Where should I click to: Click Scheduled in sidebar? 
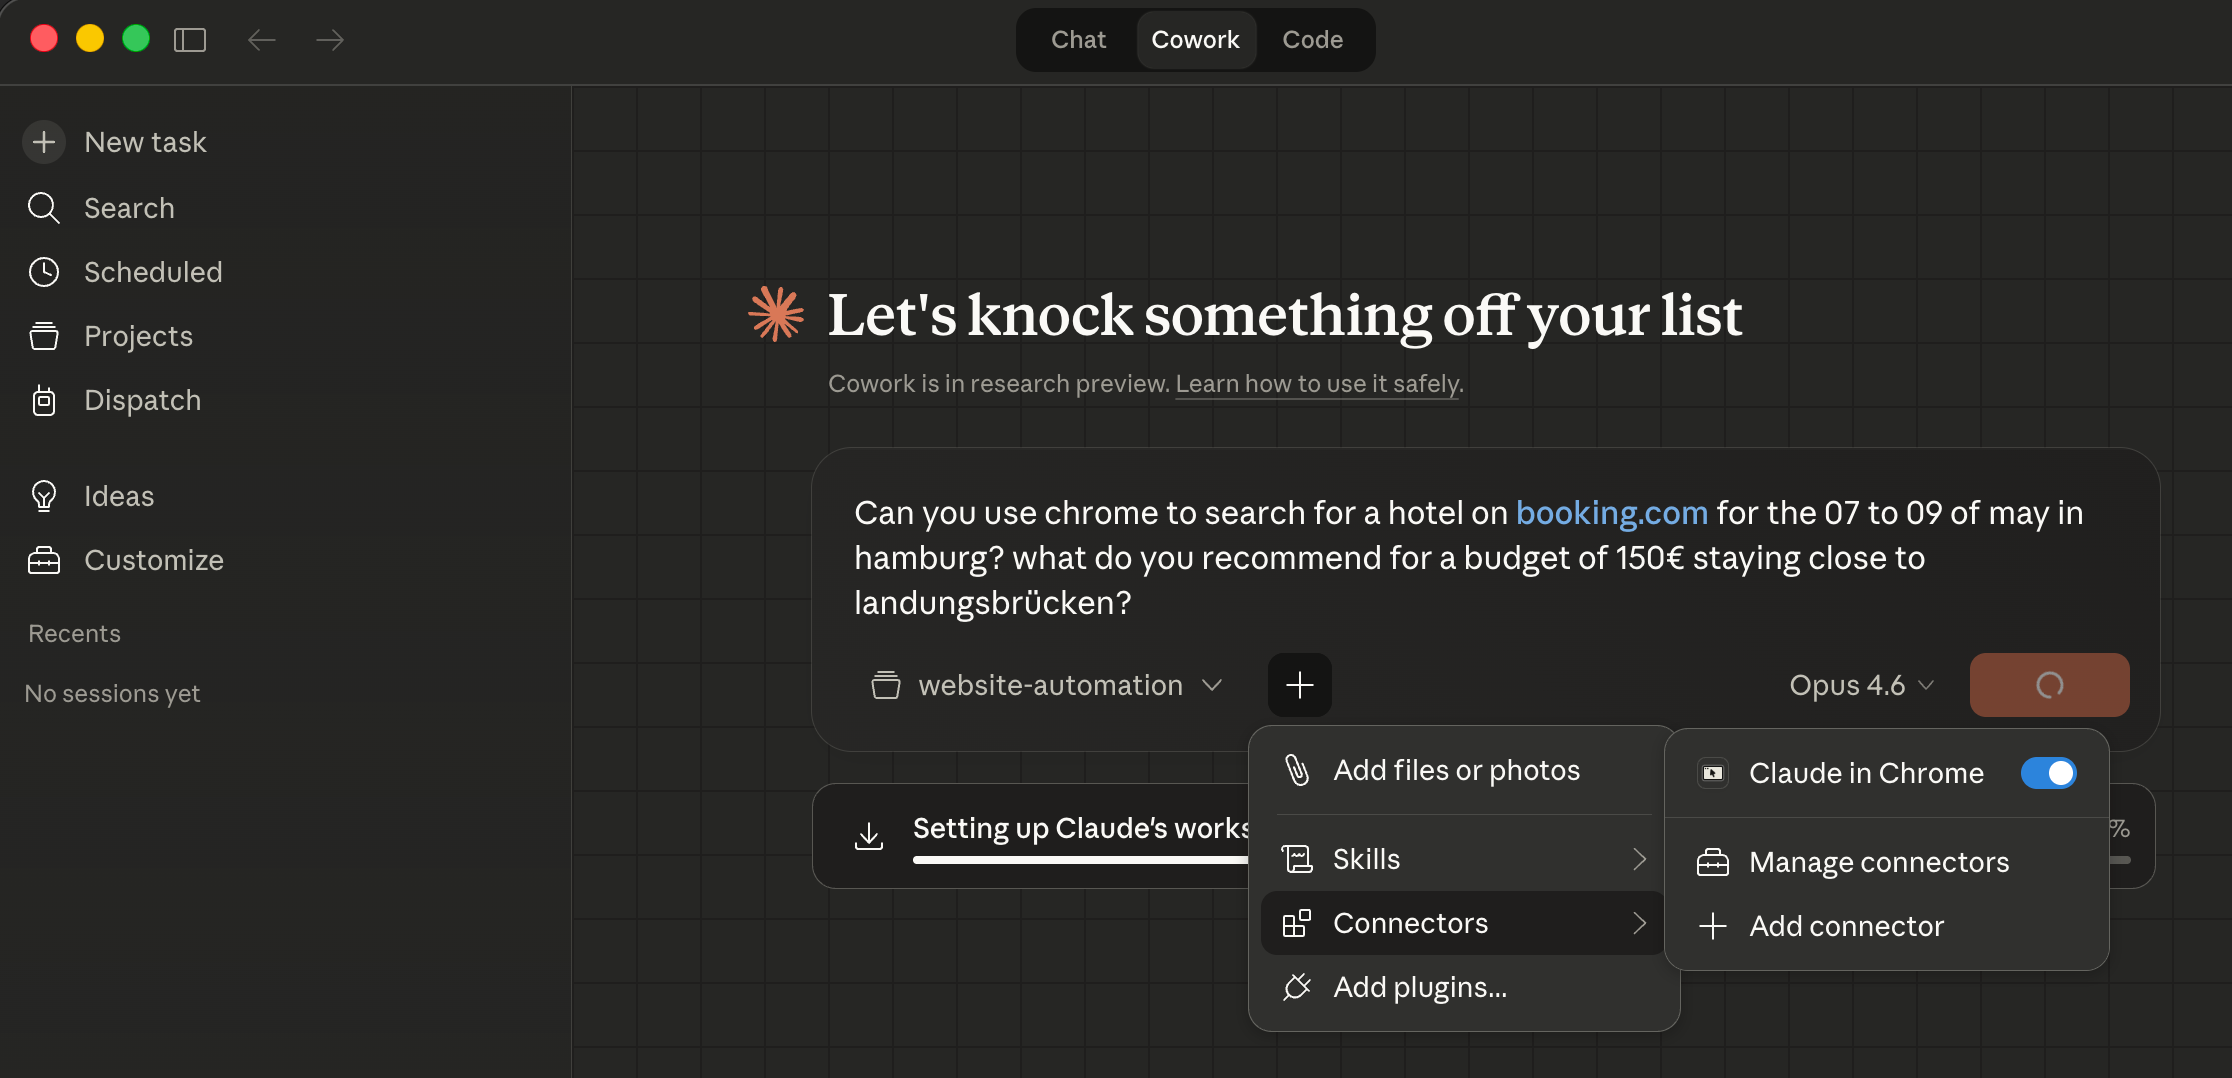click(153, 272)
